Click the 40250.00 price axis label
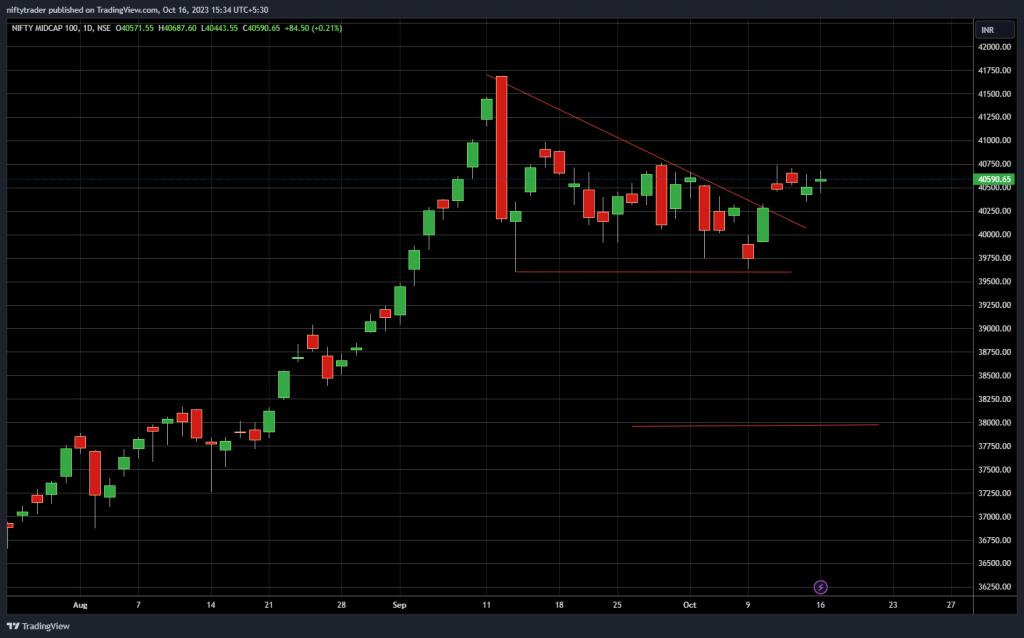The image size is (1024, 638). click(994, 211)
